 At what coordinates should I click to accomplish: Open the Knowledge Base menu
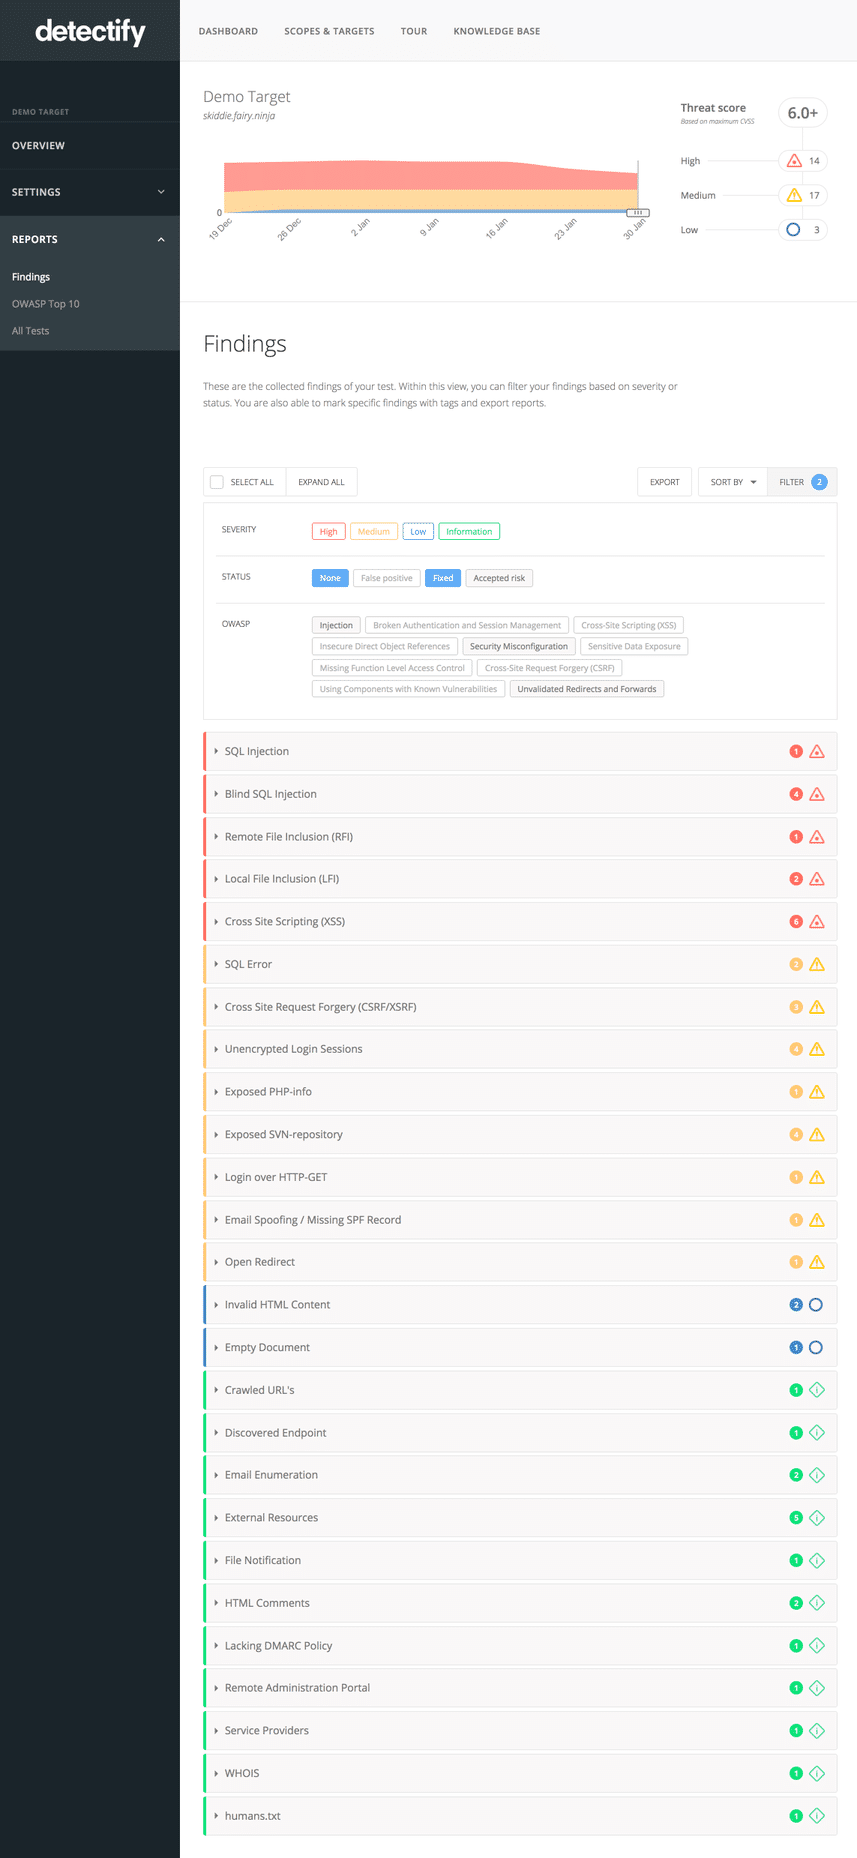(497, 31)
